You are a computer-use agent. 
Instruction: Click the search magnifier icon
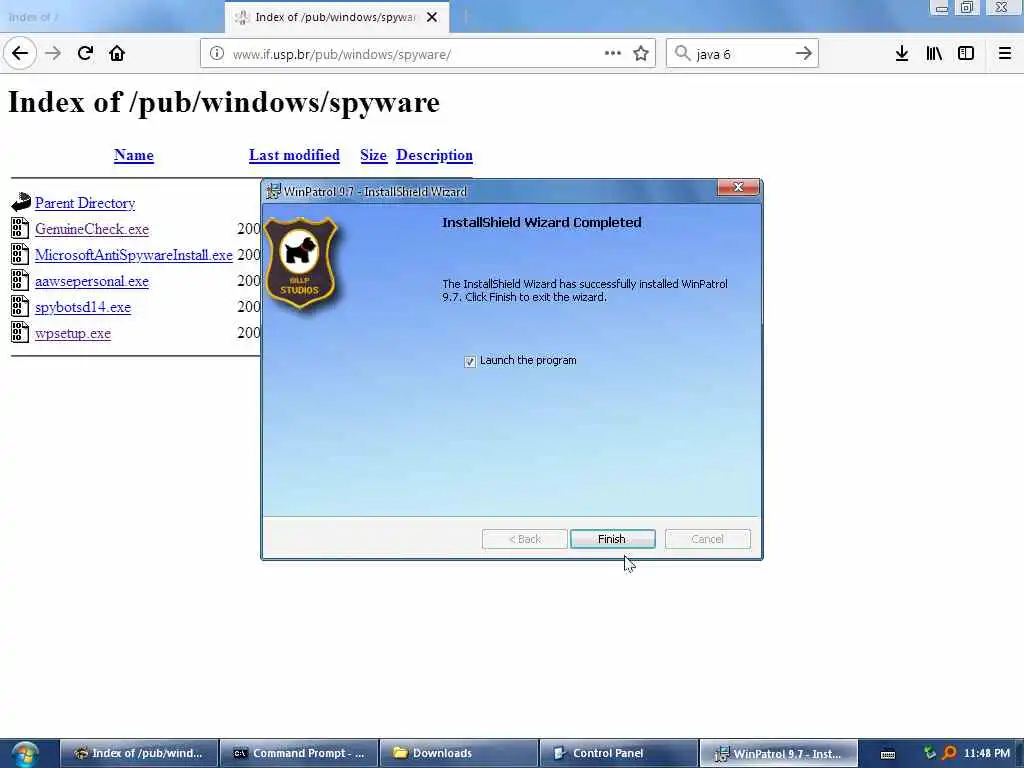(682, 54)
